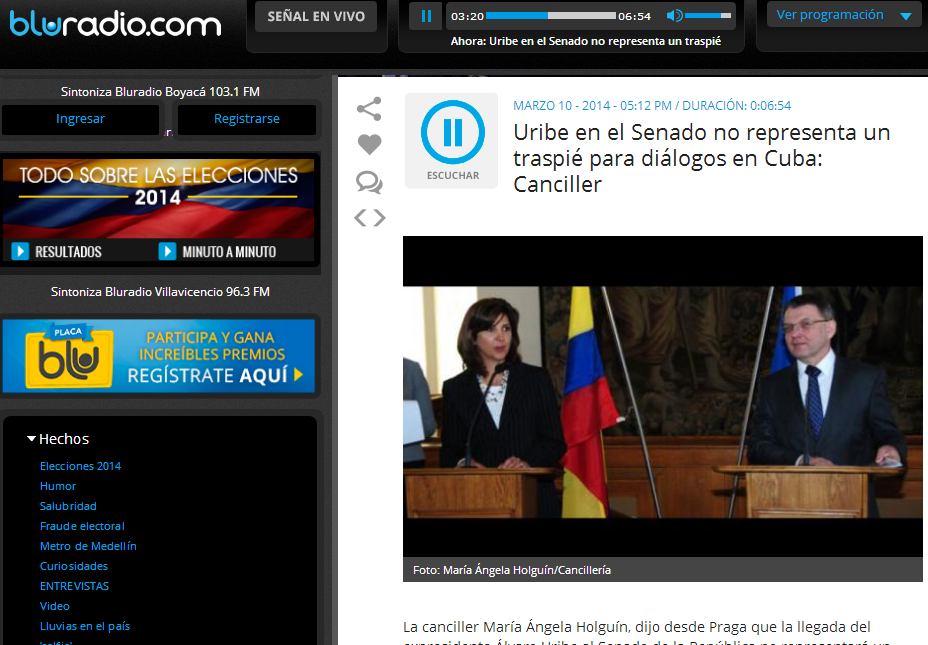Viewport: 928px width, 645px height.
Task: Seek within the audio progress bar
Action: tap(550, 16)
